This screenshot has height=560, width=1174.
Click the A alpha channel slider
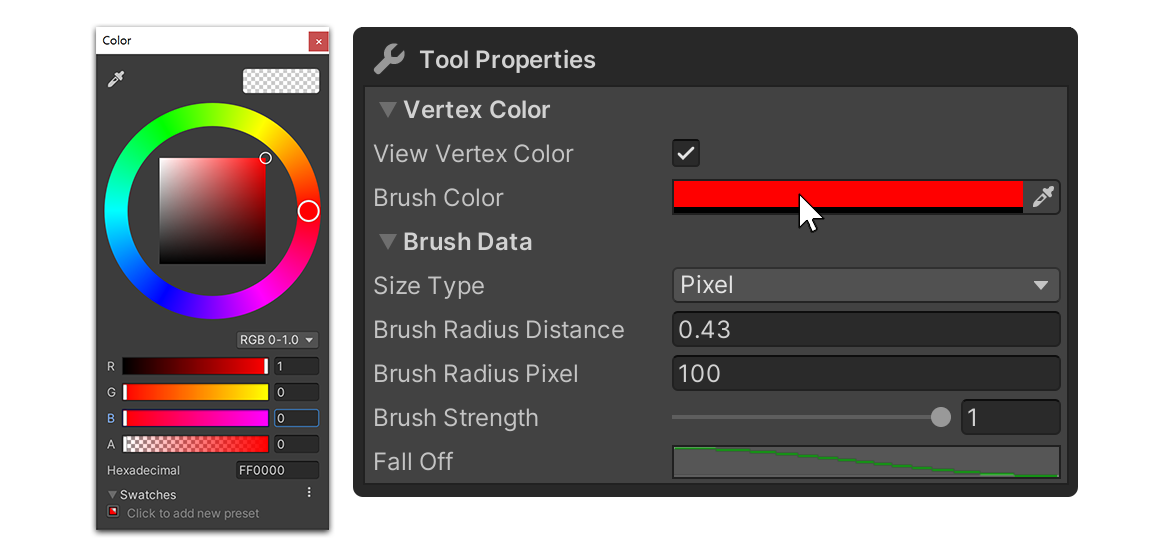[195, 444]
